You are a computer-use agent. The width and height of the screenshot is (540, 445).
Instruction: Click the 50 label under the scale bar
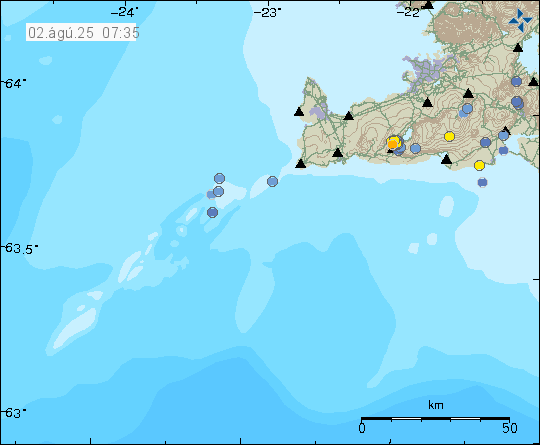(510, 428)
